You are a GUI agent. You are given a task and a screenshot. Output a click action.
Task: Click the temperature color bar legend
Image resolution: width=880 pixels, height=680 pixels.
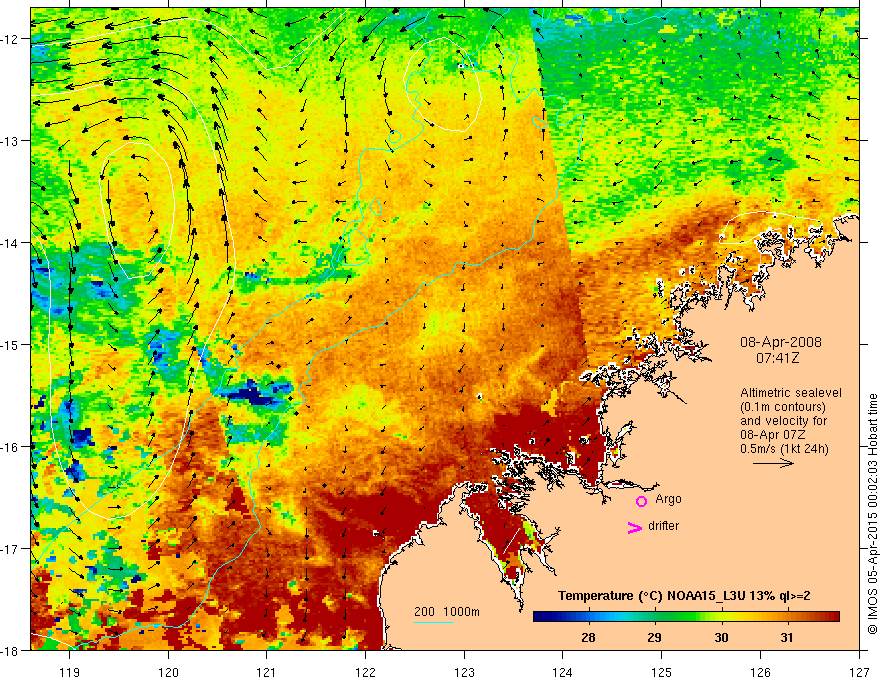pos(686,617)
